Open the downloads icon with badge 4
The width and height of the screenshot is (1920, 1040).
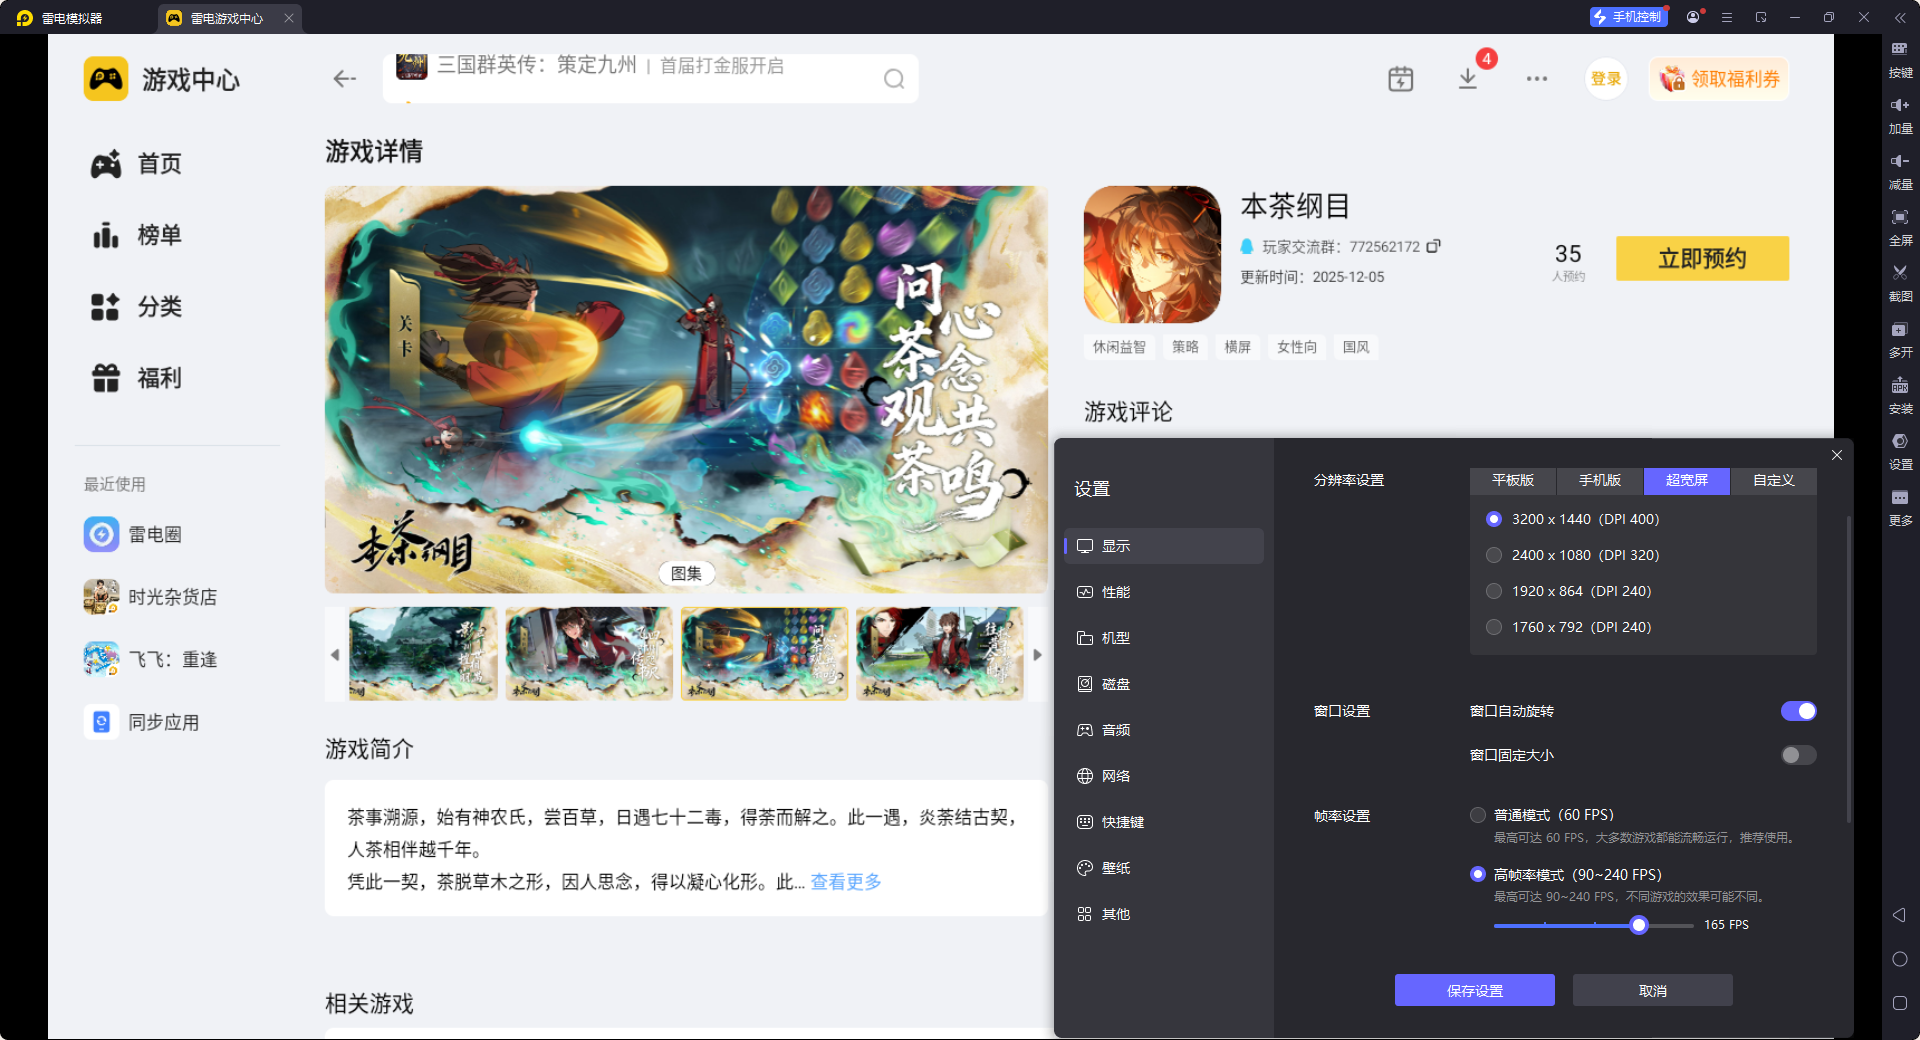pyautogui.click(x=1468, y=79)
